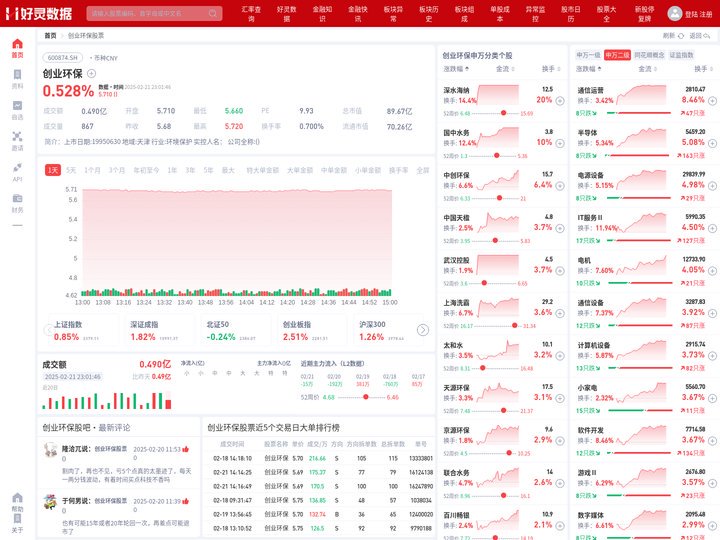Focus the stock search input field
The image size is (720, 540).
click(x=154, y=13)
